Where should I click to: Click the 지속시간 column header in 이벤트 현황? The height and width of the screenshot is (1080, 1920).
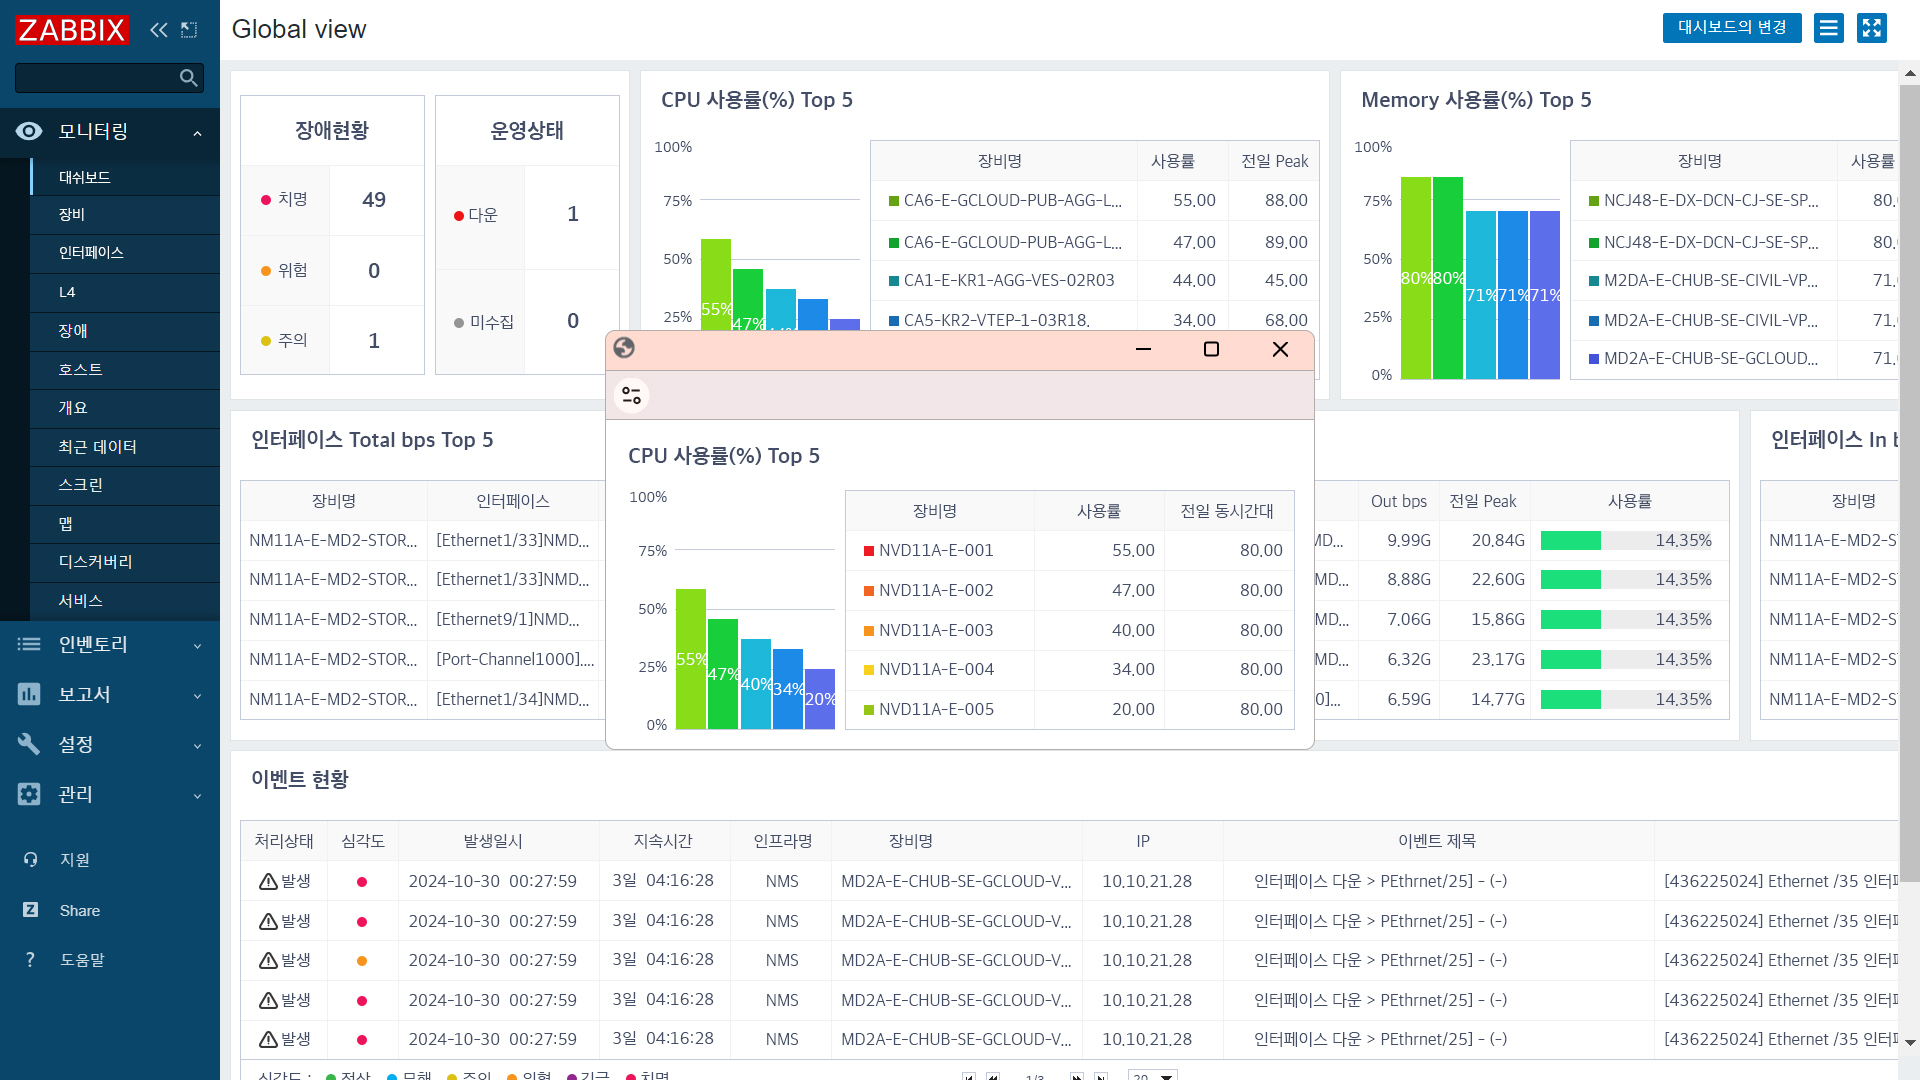[x=663, y=842]
